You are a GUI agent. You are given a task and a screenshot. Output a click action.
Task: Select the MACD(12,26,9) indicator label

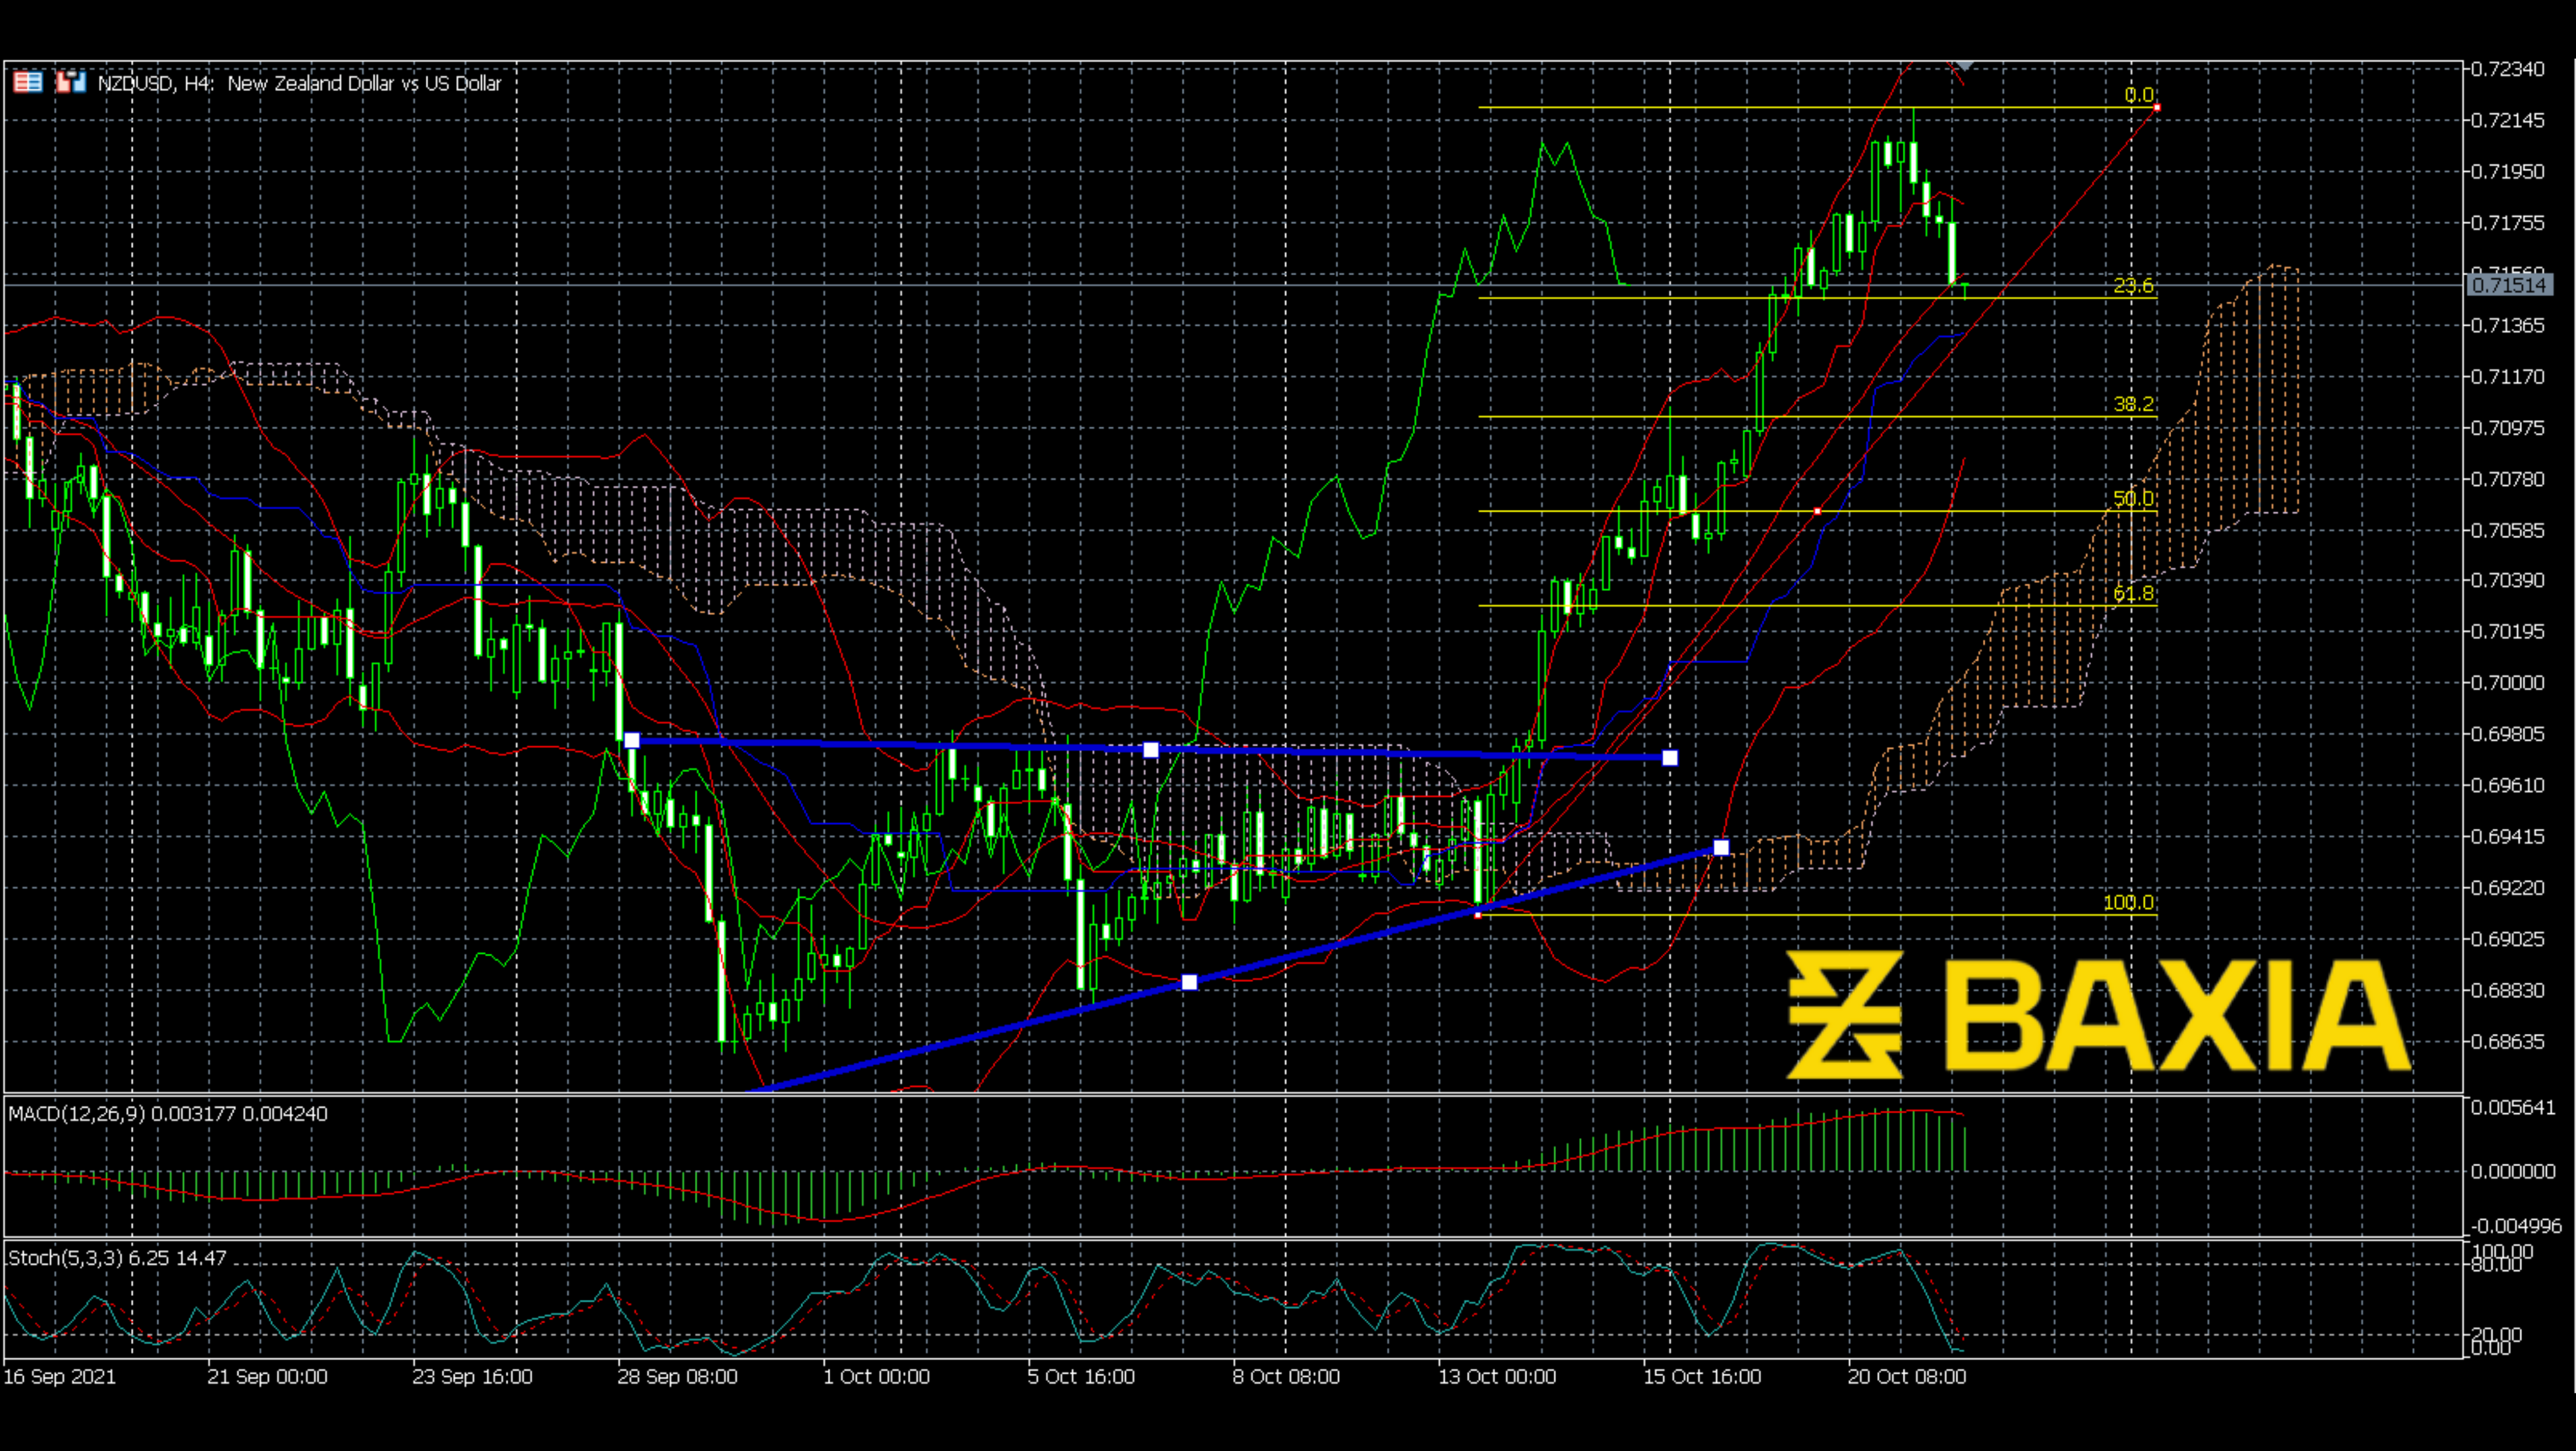pyautogui.click(x=168, y=1114)
